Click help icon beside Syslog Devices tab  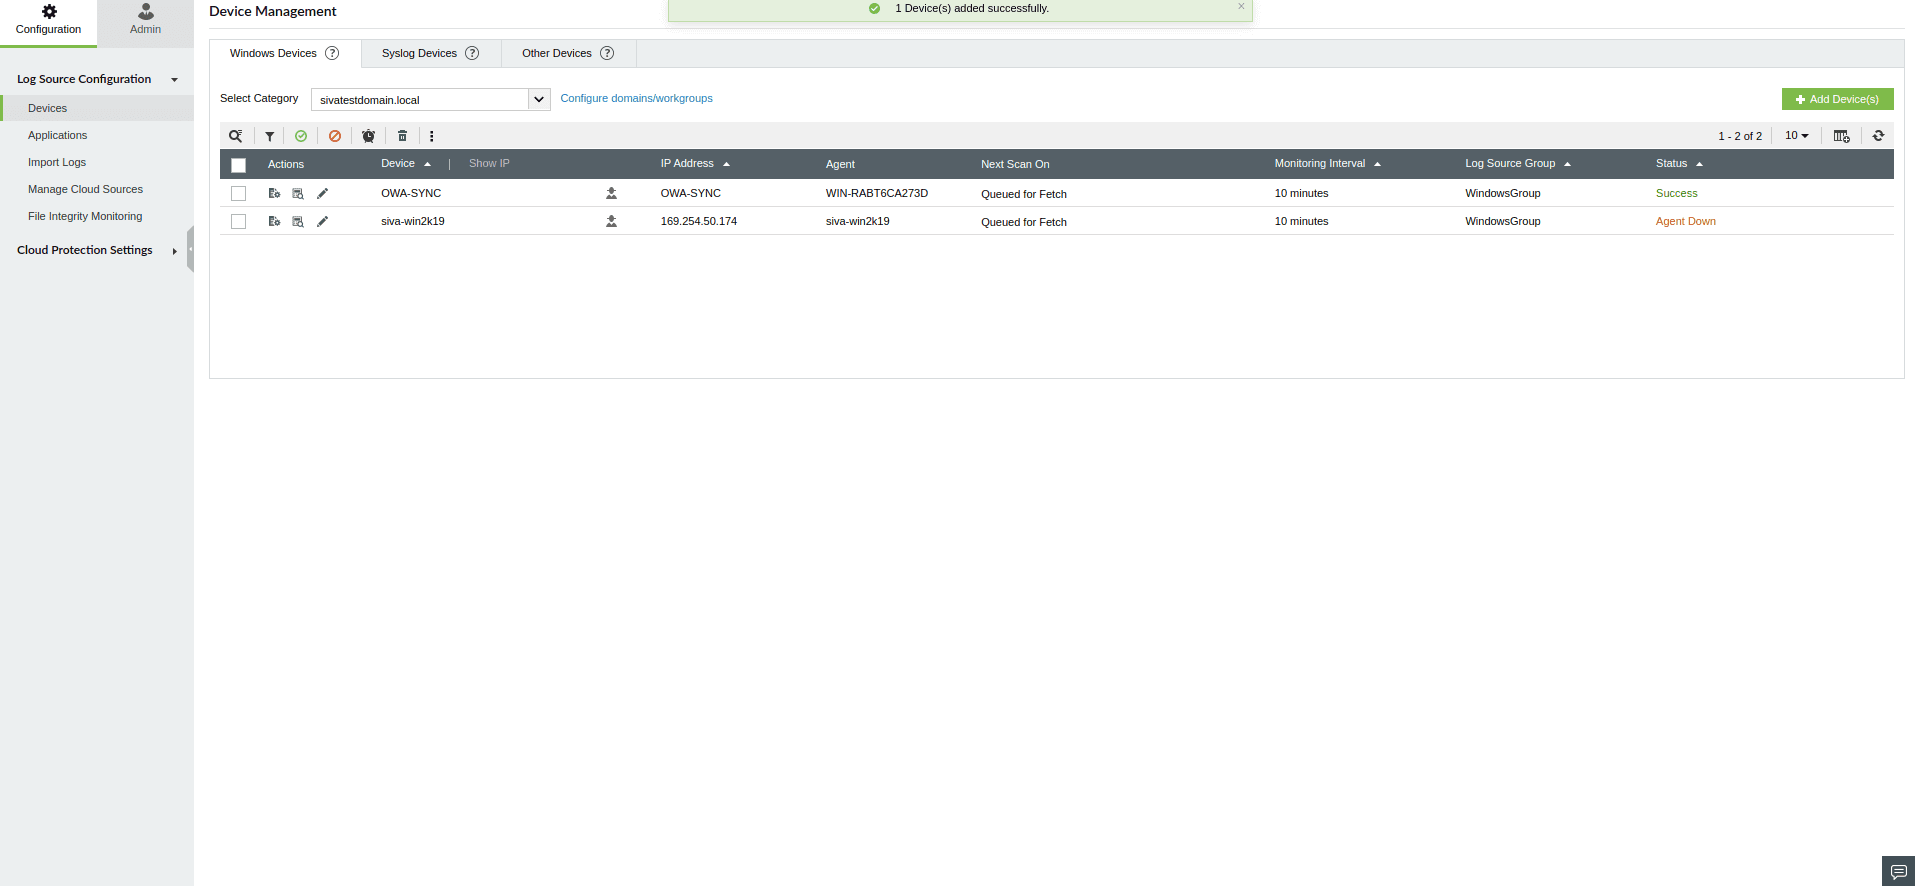472,53
